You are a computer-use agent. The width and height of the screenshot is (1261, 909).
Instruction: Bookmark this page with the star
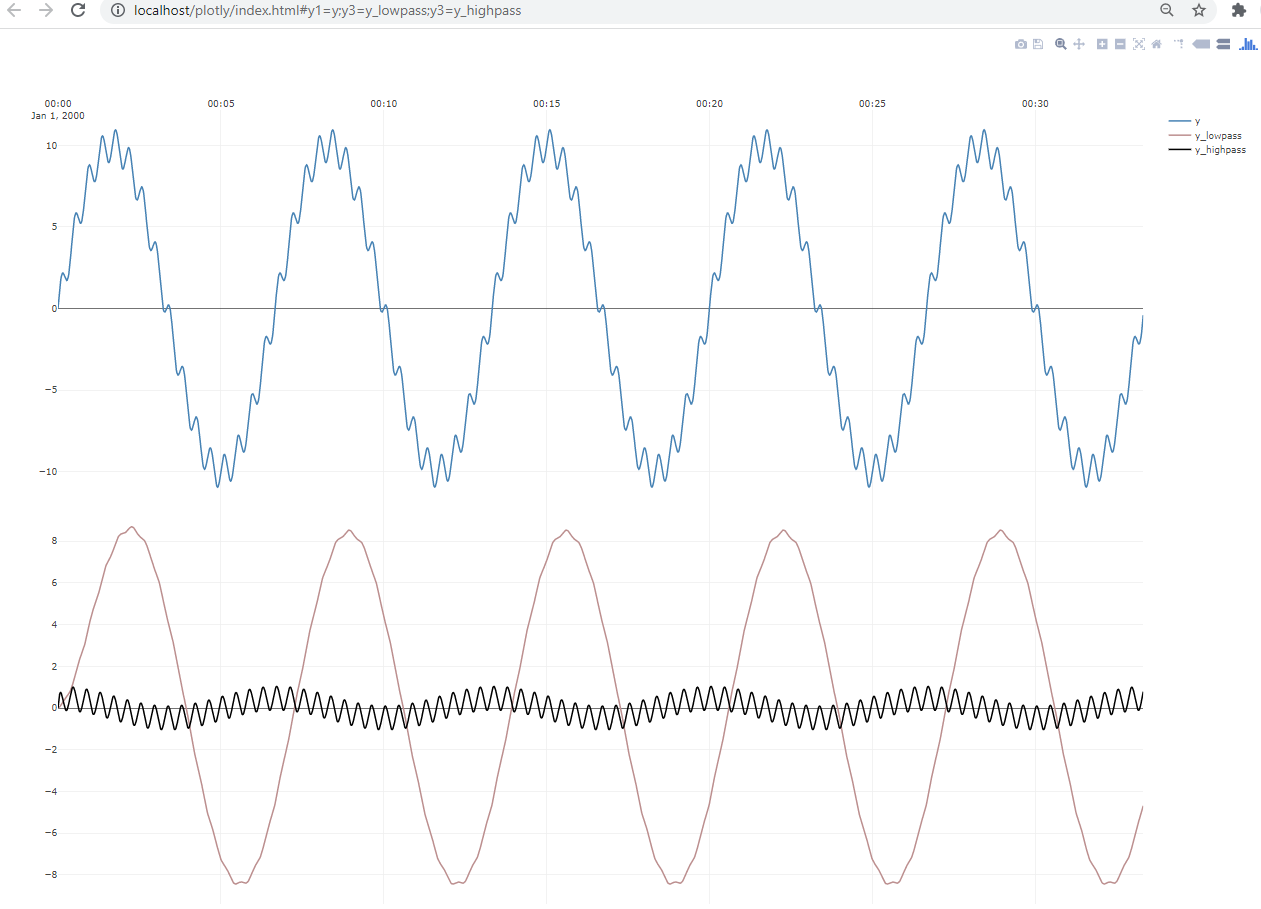(1197, 11)
